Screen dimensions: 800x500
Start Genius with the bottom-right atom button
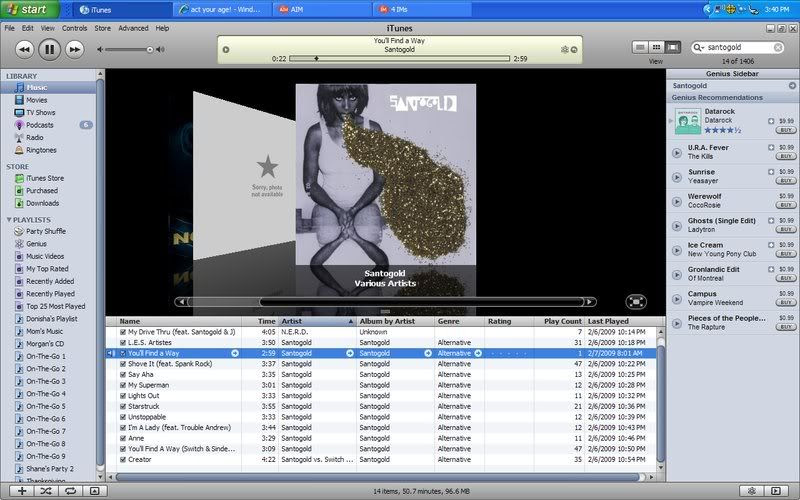click(752, 491)
